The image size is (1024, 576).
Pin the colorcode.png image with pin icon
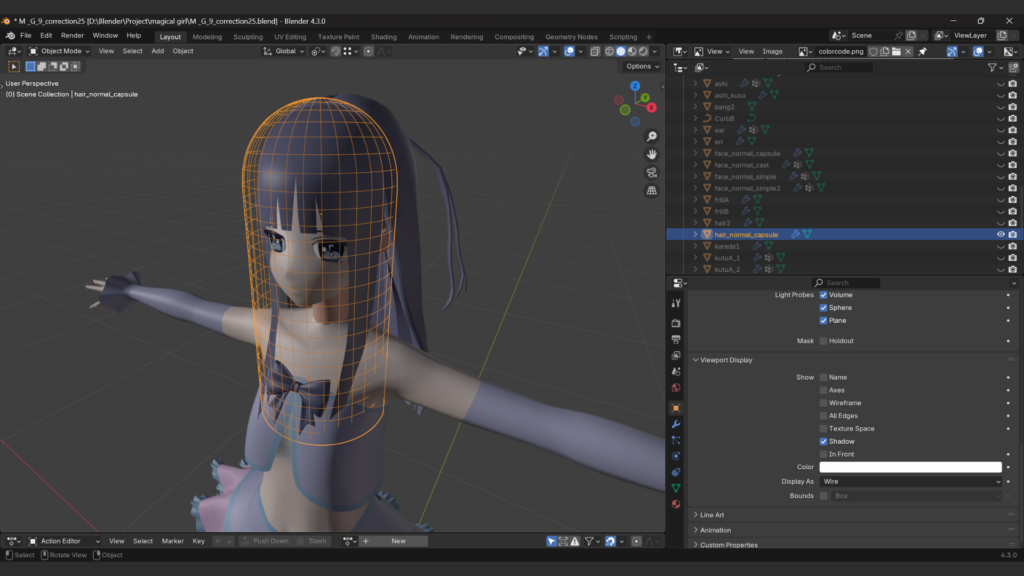[x=922, y=51]
